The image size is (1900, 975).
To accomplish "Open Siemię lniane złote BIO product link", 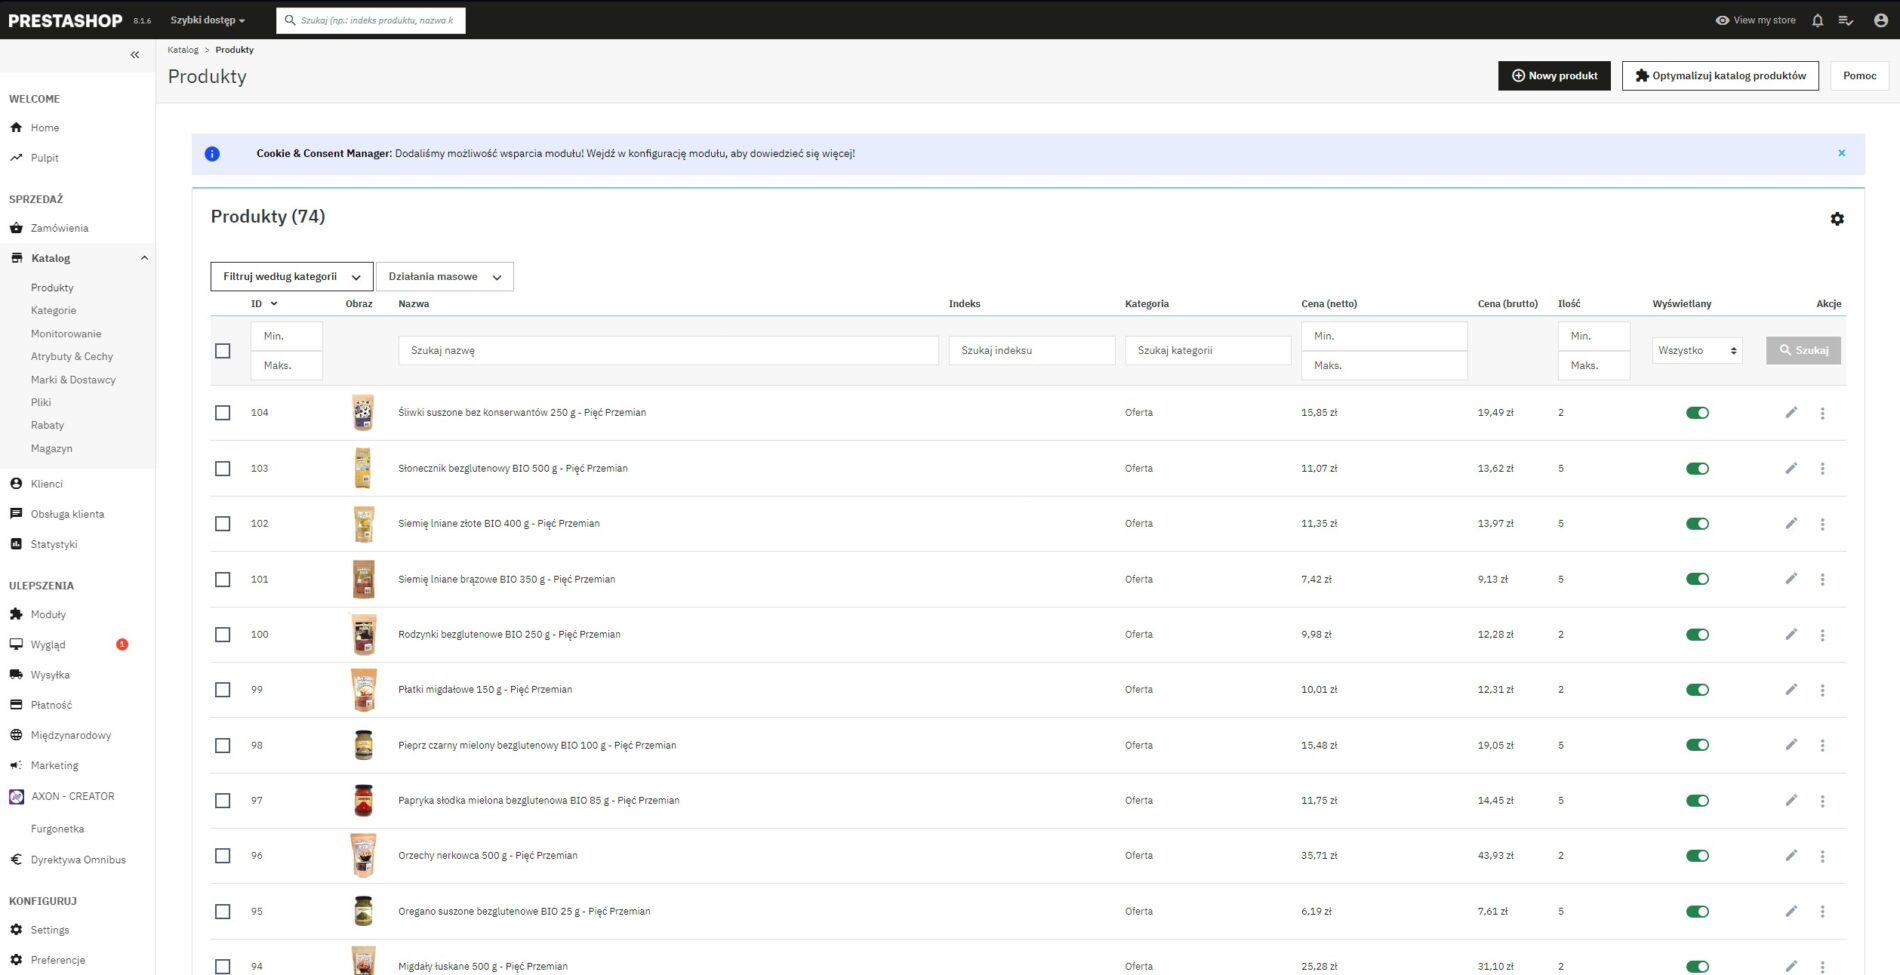I will pyautogui.click(x=499, y=524).
